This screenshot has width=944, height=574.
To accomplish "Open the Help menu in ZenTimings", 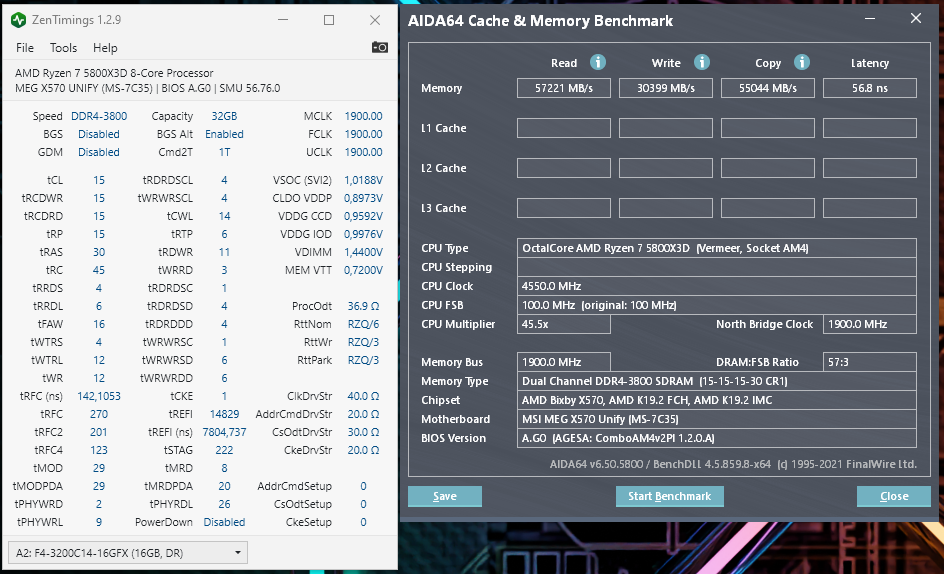I will (105, 48).
